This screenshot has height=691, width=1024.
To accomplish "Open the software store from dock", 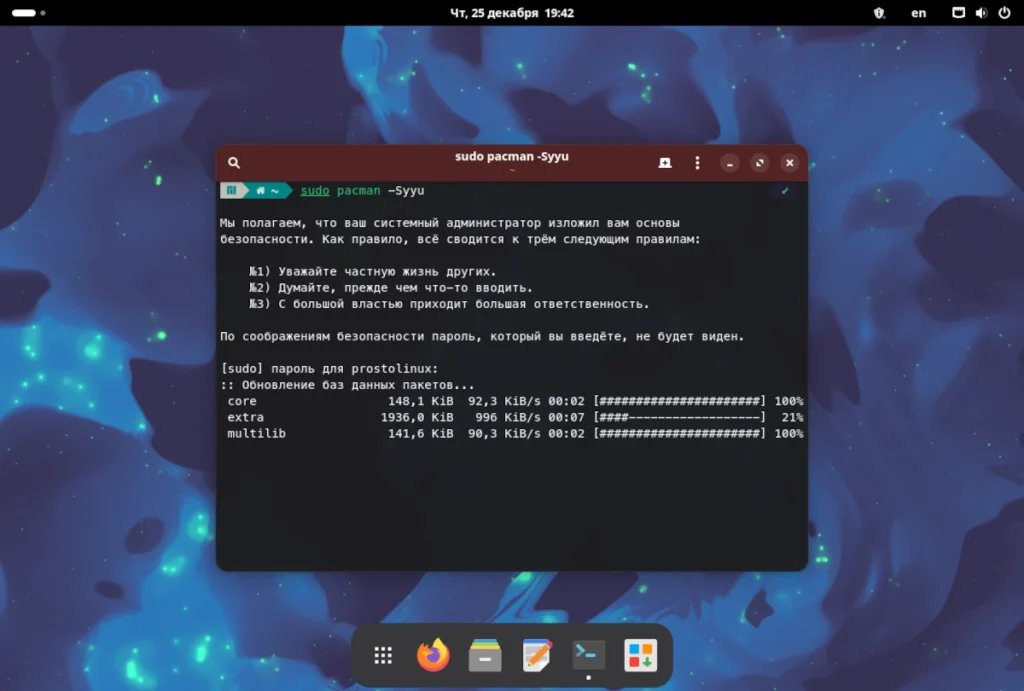I will tap(640, 655).
